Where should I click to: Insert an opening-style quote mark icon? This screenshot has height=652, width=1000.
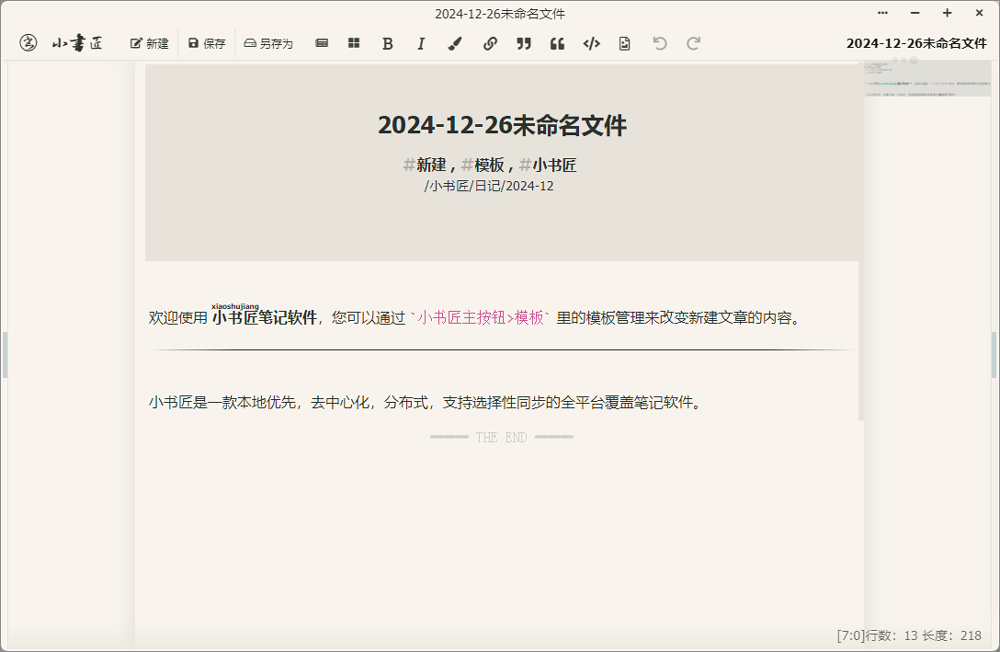click(x=557, y=43)
